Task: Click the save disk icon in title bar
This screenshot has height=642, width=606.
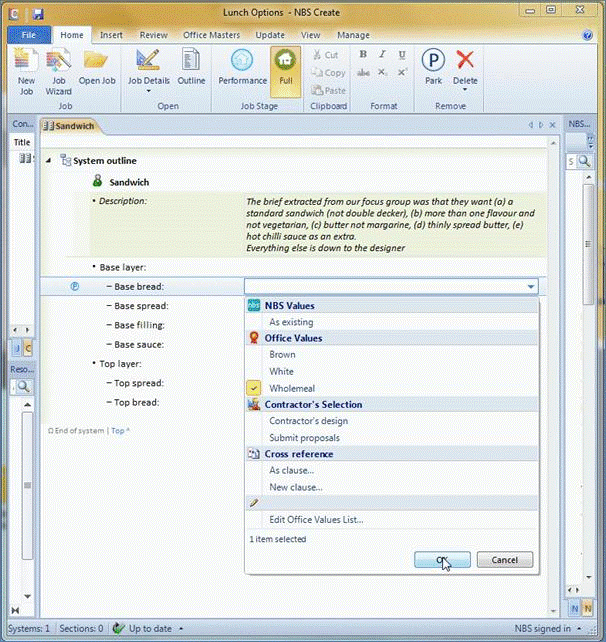Action: [x=38, y=14]
